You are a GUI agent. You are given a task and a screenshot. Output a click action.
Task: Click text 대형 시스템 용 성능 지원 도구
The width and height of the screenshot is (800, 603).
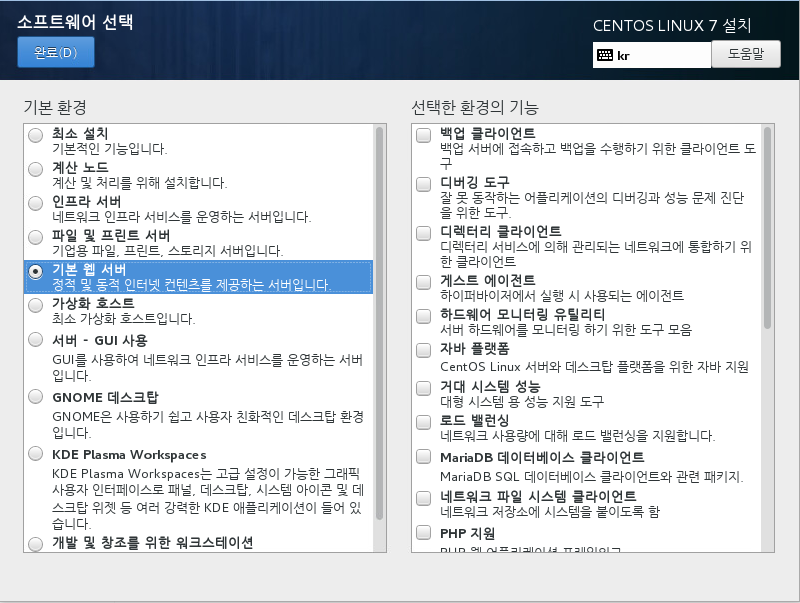[x=522, y=401]
